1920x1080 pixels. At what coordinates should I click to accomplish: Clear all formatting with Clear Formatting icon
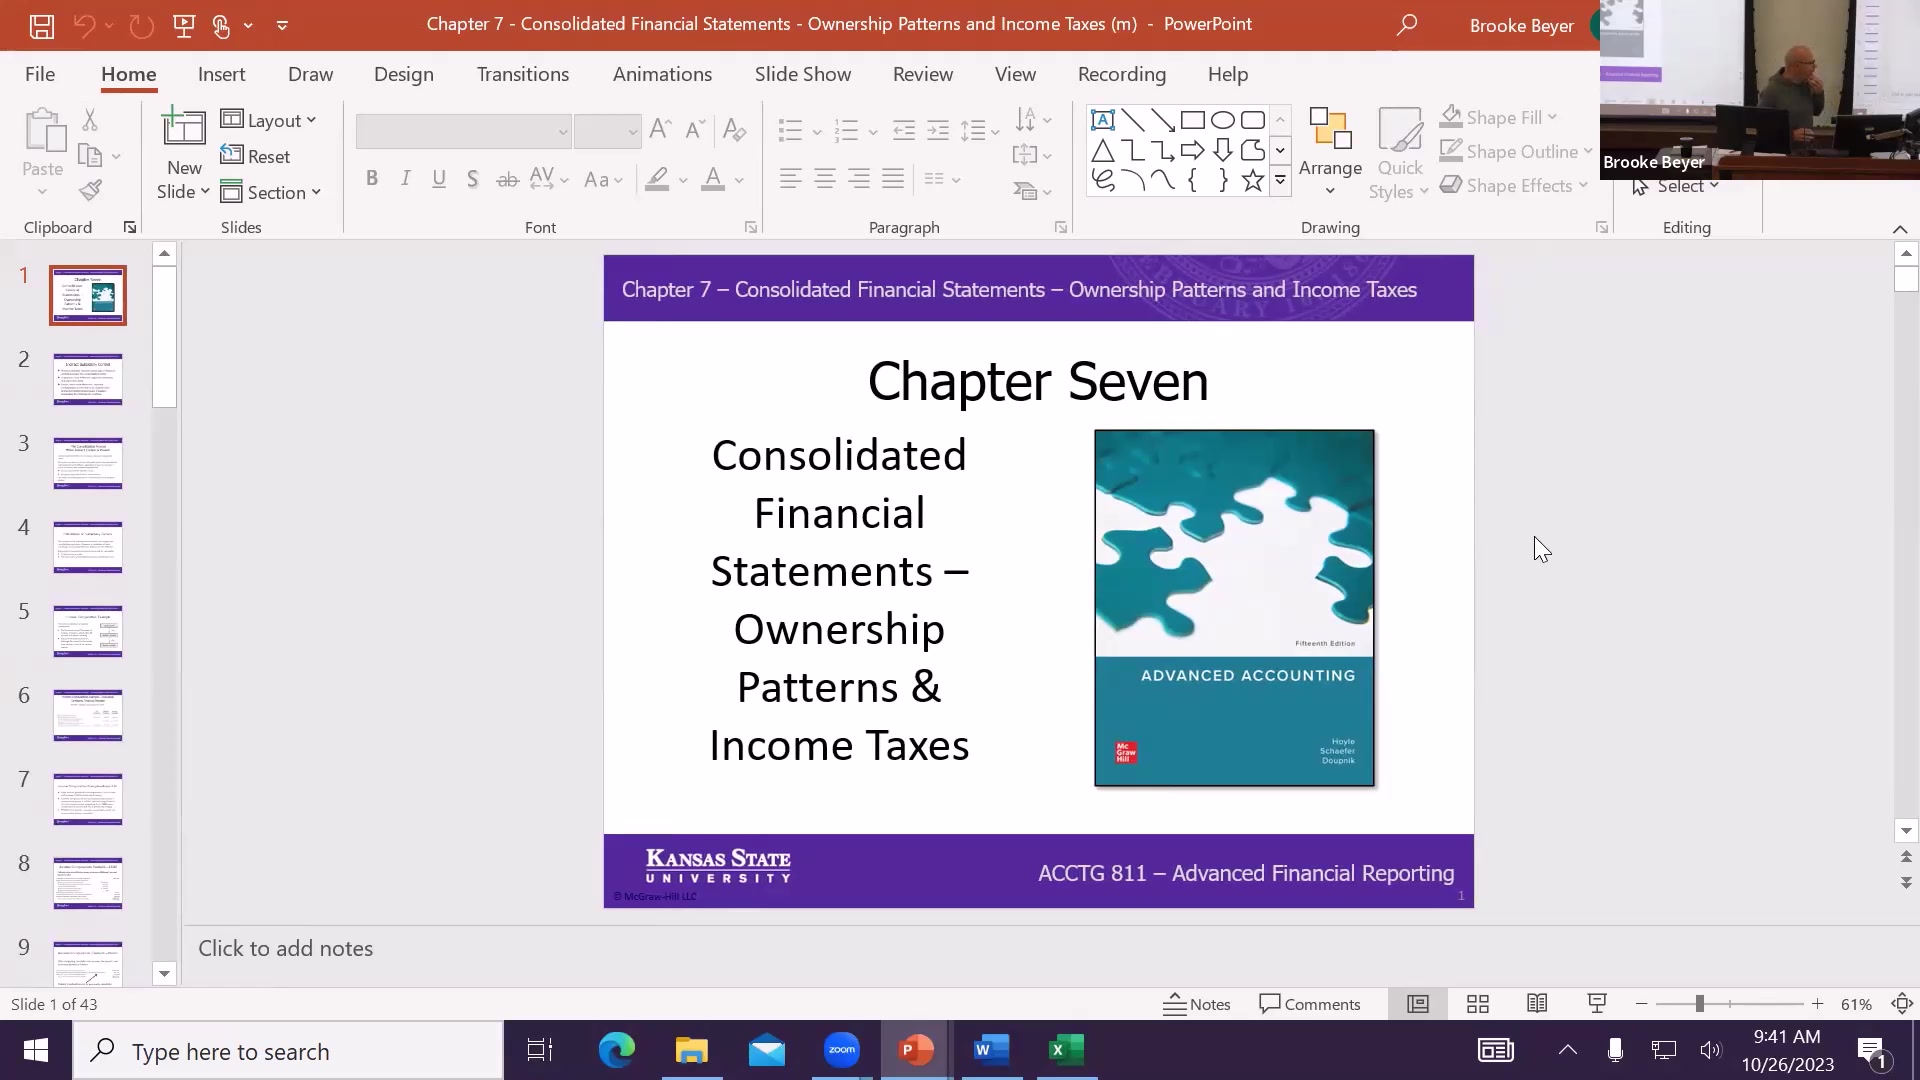pos(735,129)
